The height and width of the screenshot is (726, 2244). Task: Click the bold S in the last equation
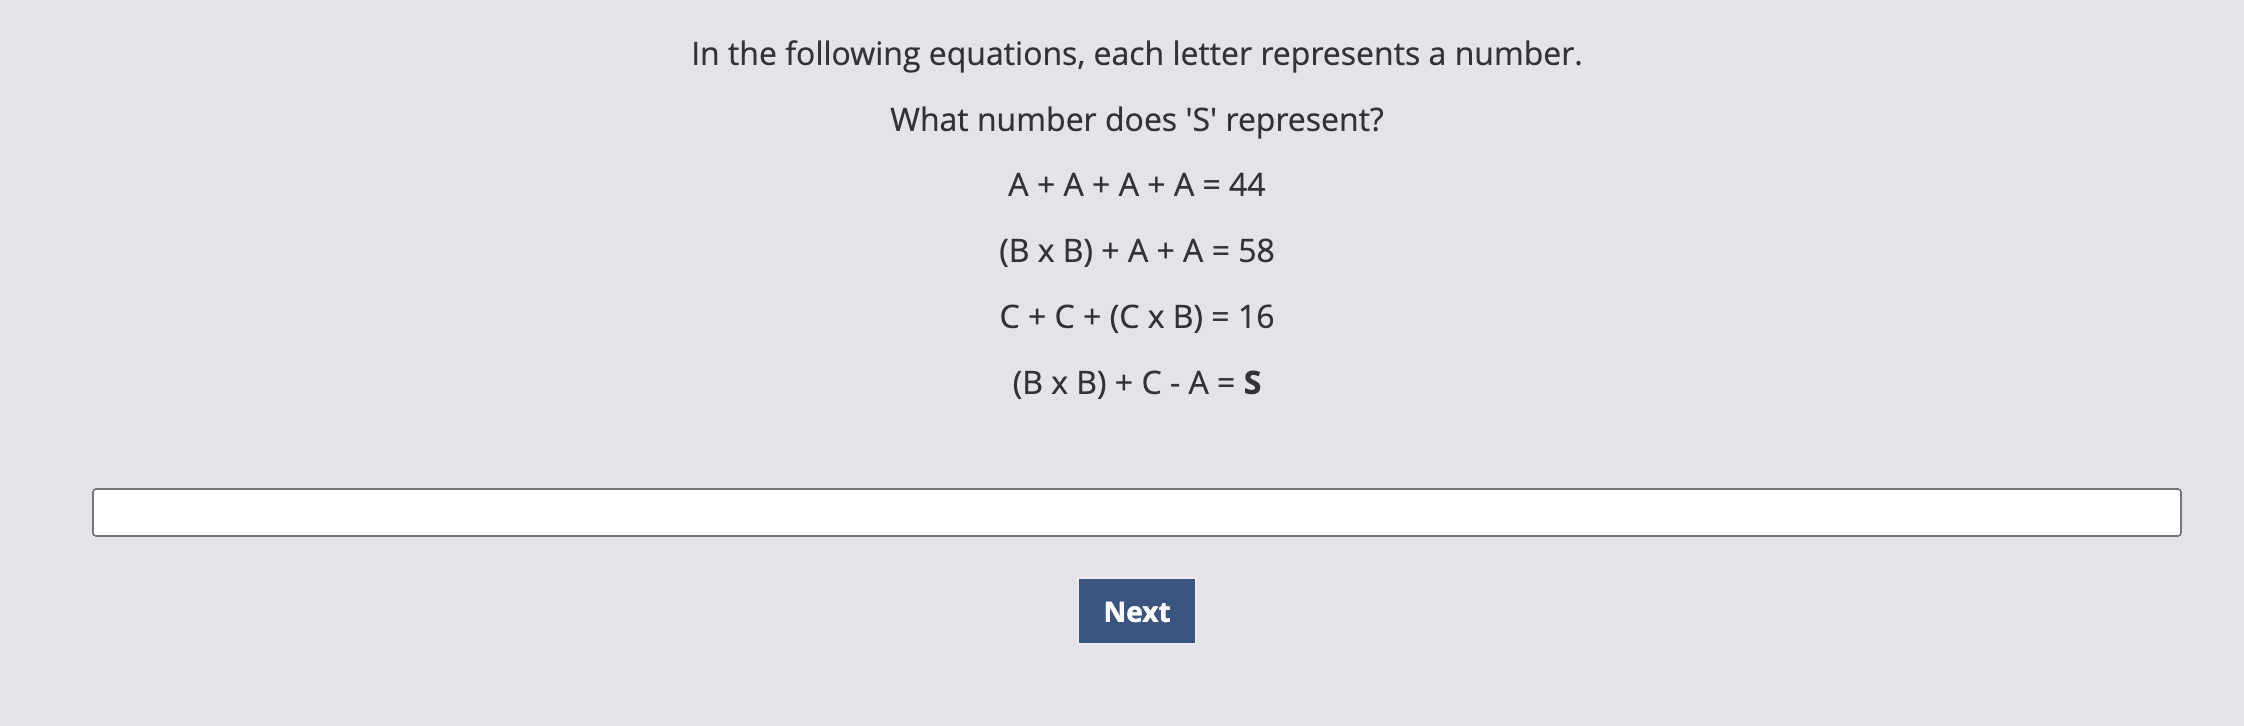[1252, 383]
